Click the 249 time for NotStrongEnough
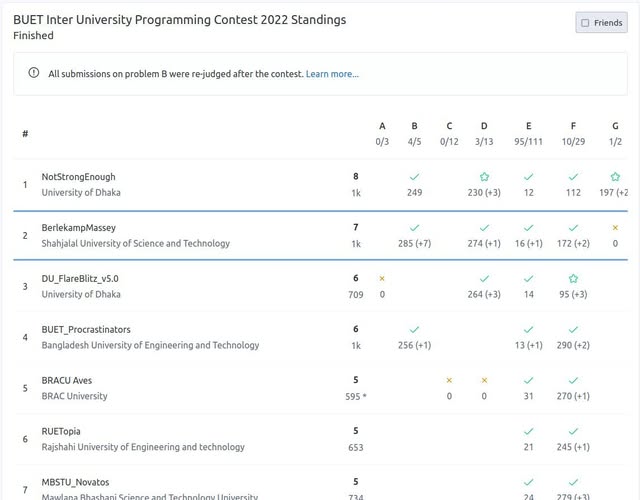The image size is (640, 500). tap(414, 192)
